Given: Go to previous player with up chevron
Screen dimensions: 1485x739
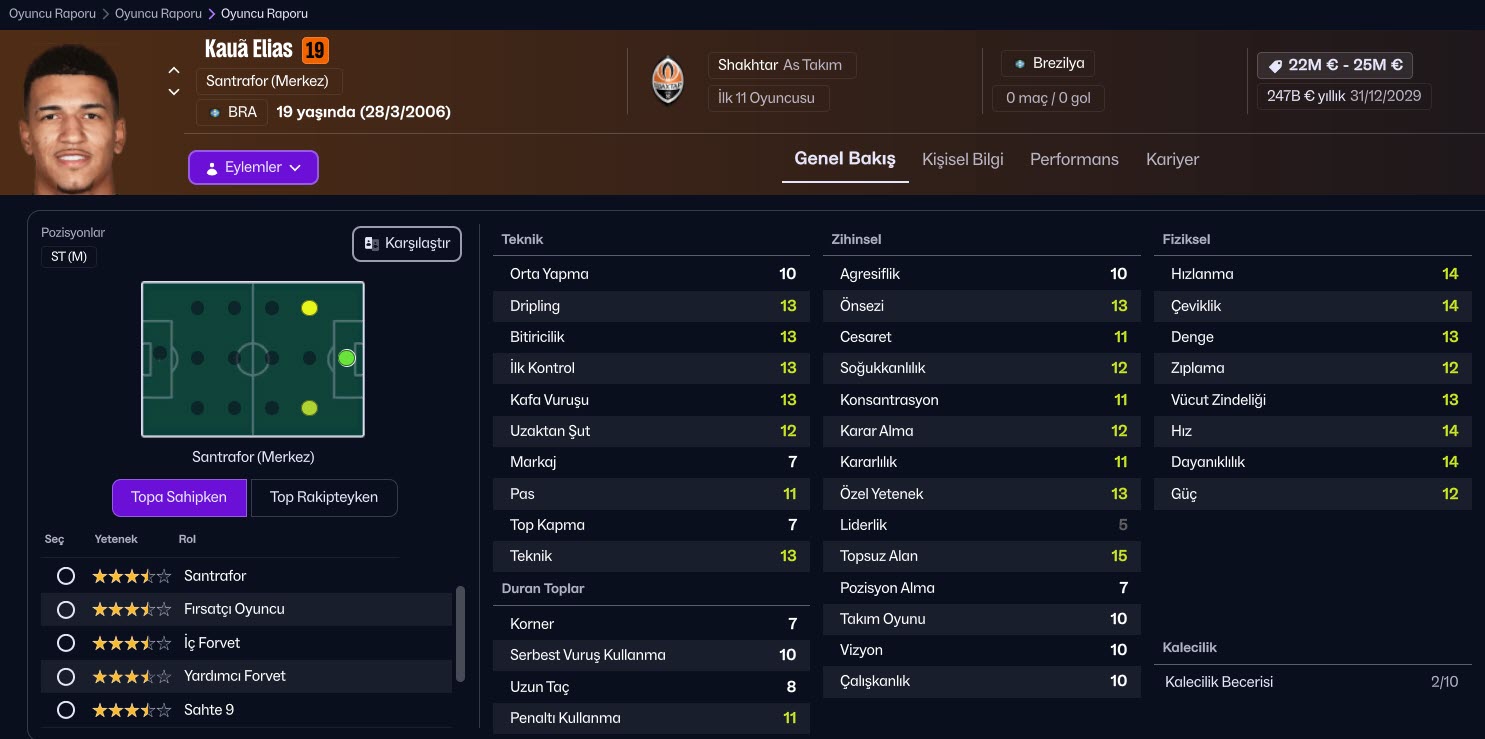Looking at the screenshot, I should click(174, 70).
